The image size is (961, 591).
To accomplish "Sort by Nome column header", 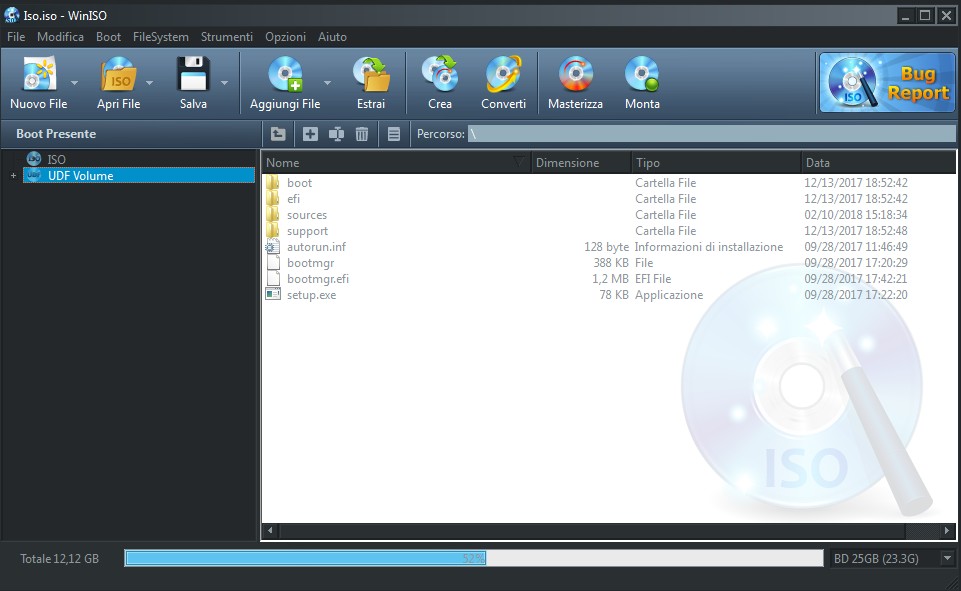I will point(396,162).
